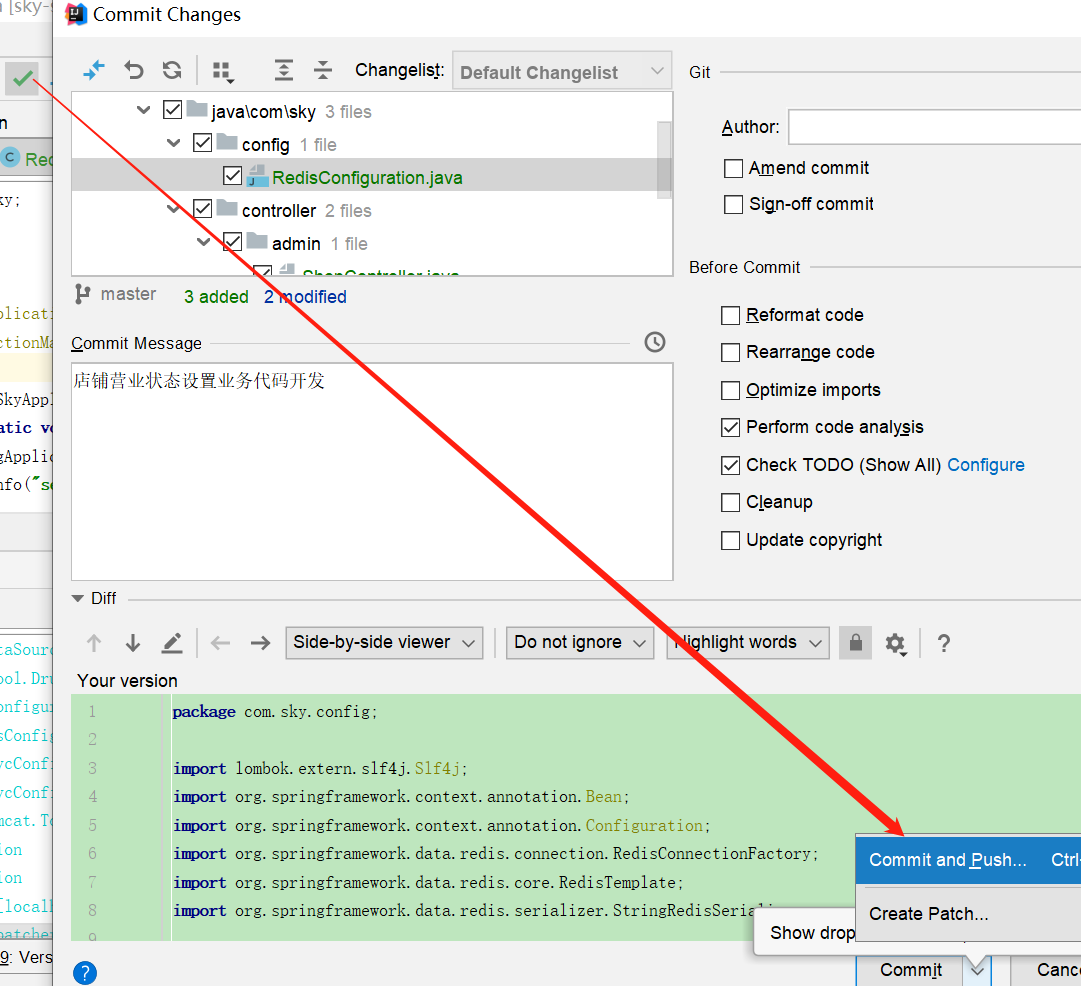The height and width of the screenshot is (986, 1081).
Task: Open the Do not ignore dropdown
Action: coord(580,643)
